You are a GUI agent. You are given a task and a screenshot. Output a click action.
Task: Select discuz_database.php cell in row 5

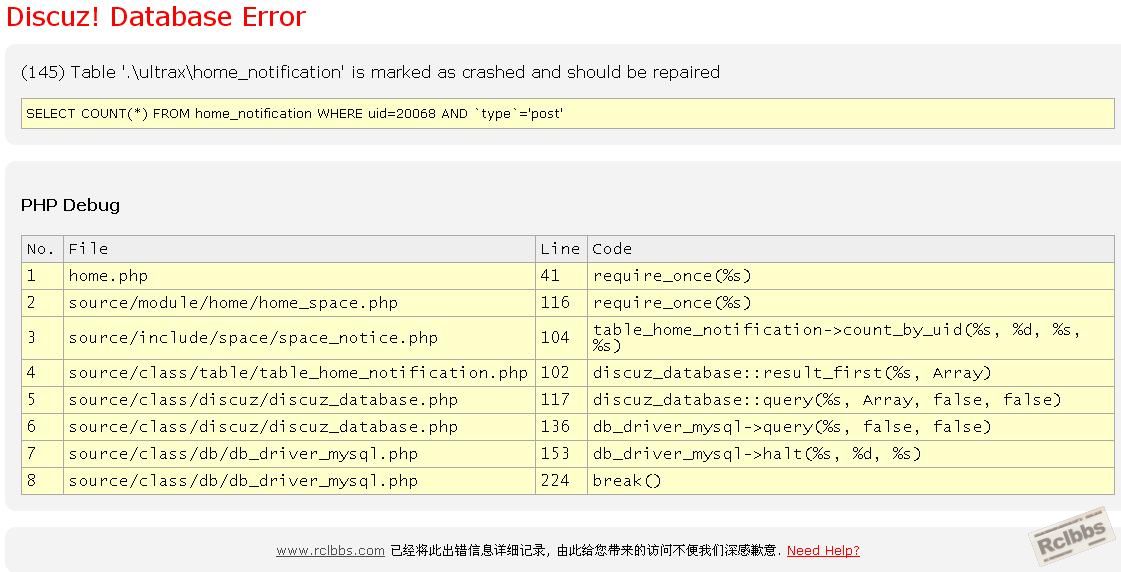(x=299, y=400)
